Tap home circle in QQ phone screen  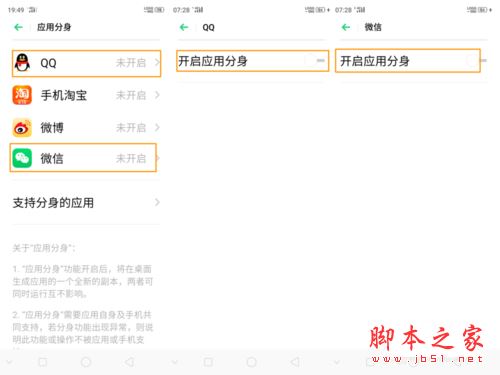(251, 362)
